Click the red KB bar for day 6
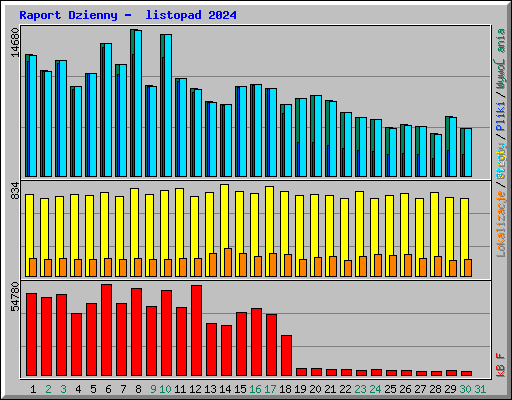 pyautogui.click(x=106, y=330)
